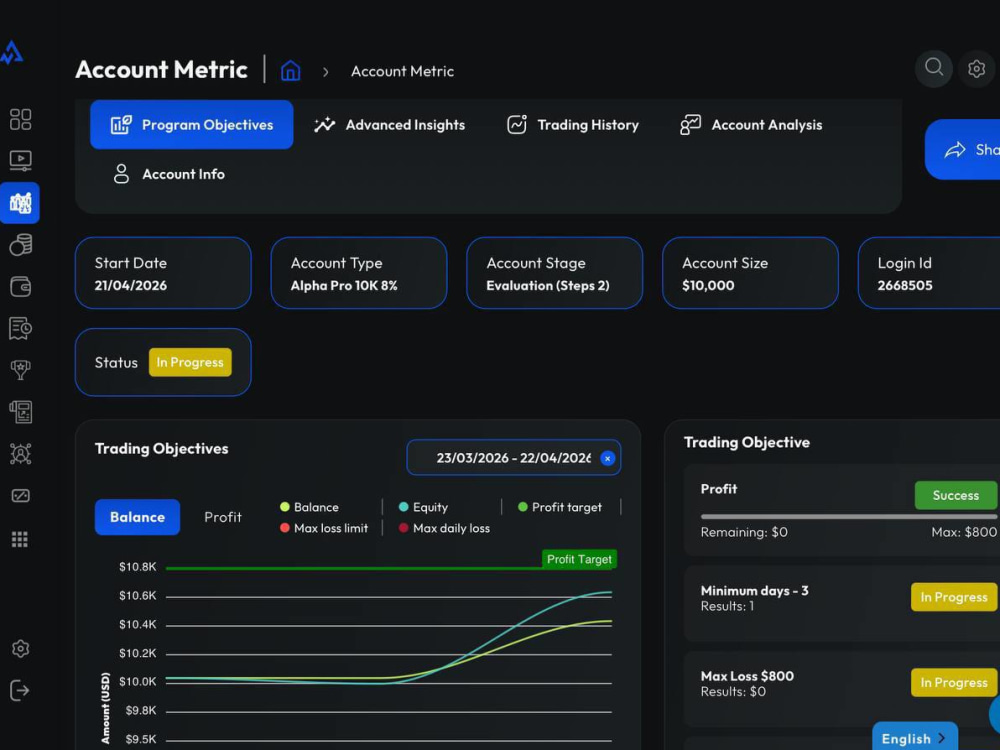Click the Profit Success badge
The width and height of the screenshot is (1000, 750).
point(955,496)
